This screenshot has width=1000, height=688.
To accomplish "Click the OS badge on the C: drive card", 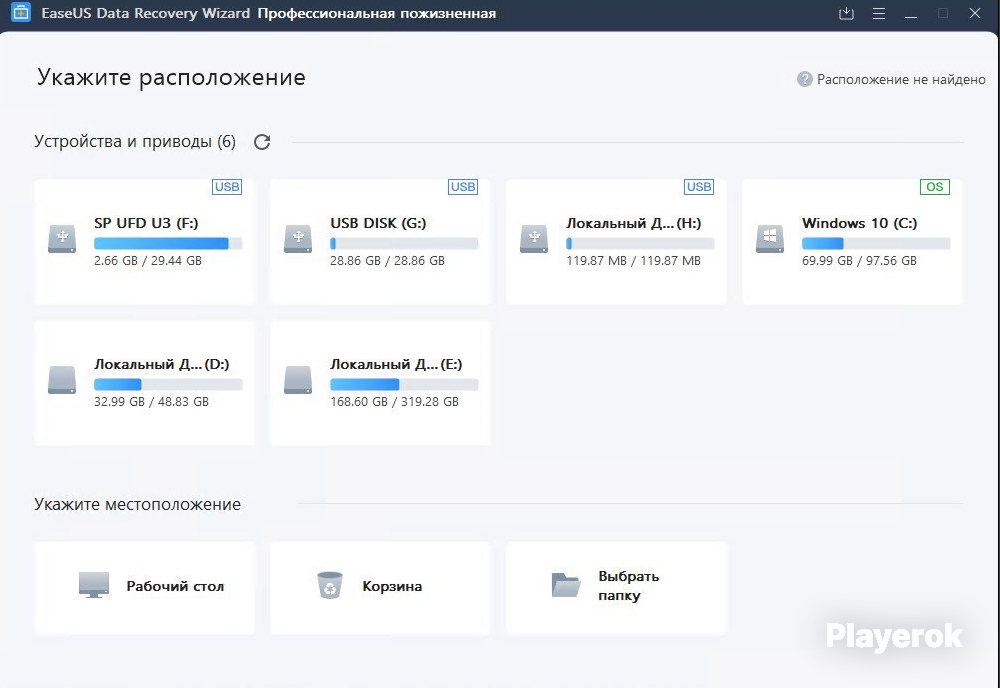I will (x=935, y=187).
